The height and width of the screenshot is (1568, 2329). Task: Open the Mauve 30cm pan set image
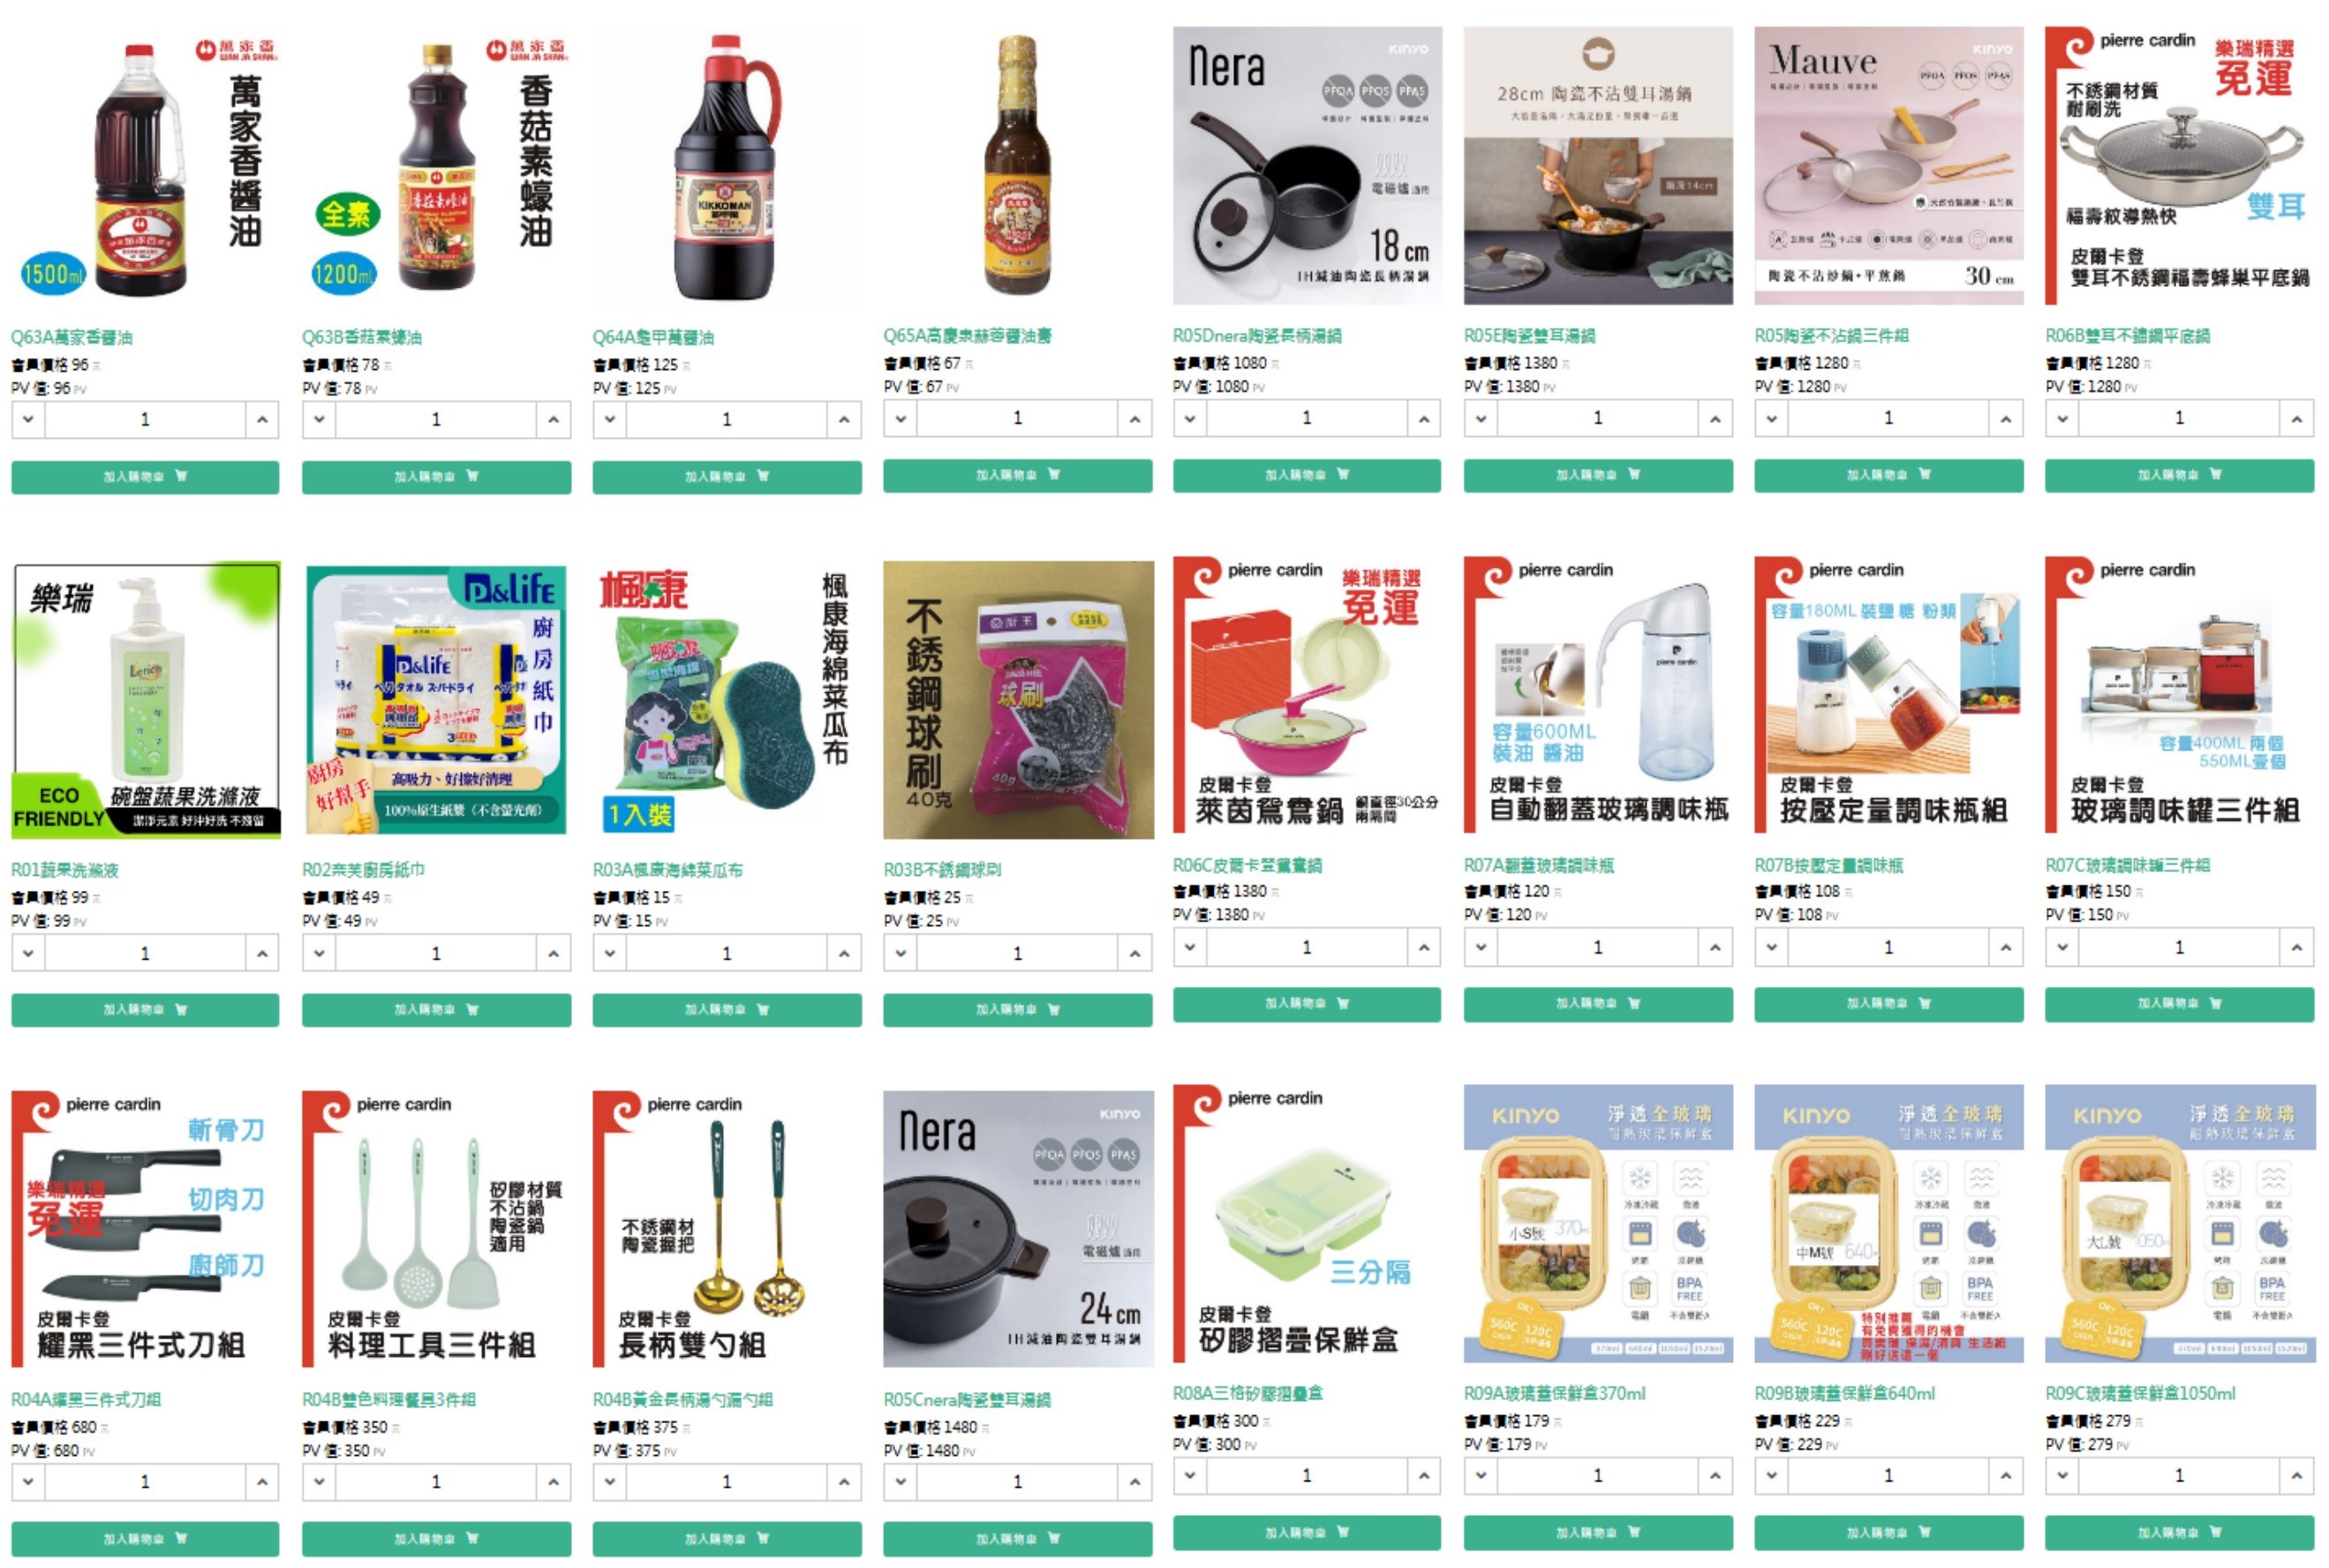click(1888, 166)
